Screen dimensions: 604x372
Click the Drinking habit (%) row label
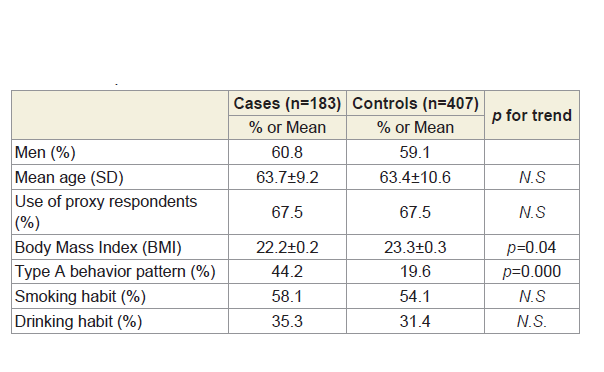78,322
